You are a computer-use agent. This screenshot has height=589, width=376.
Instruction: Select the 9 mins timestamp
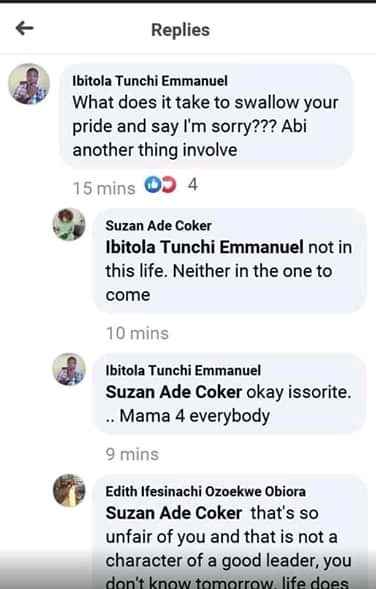(x=132, y=455)
